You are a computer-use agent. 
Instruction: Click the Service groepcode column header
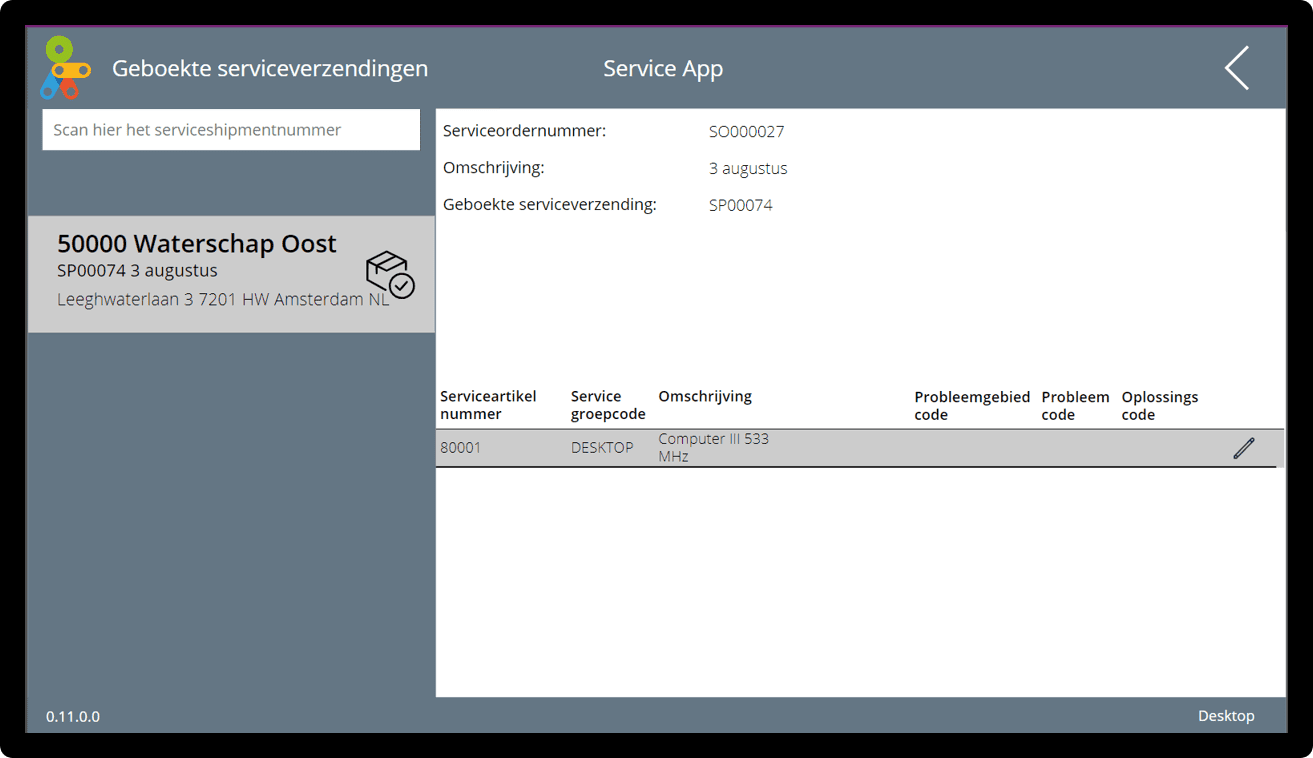[608, 405]
